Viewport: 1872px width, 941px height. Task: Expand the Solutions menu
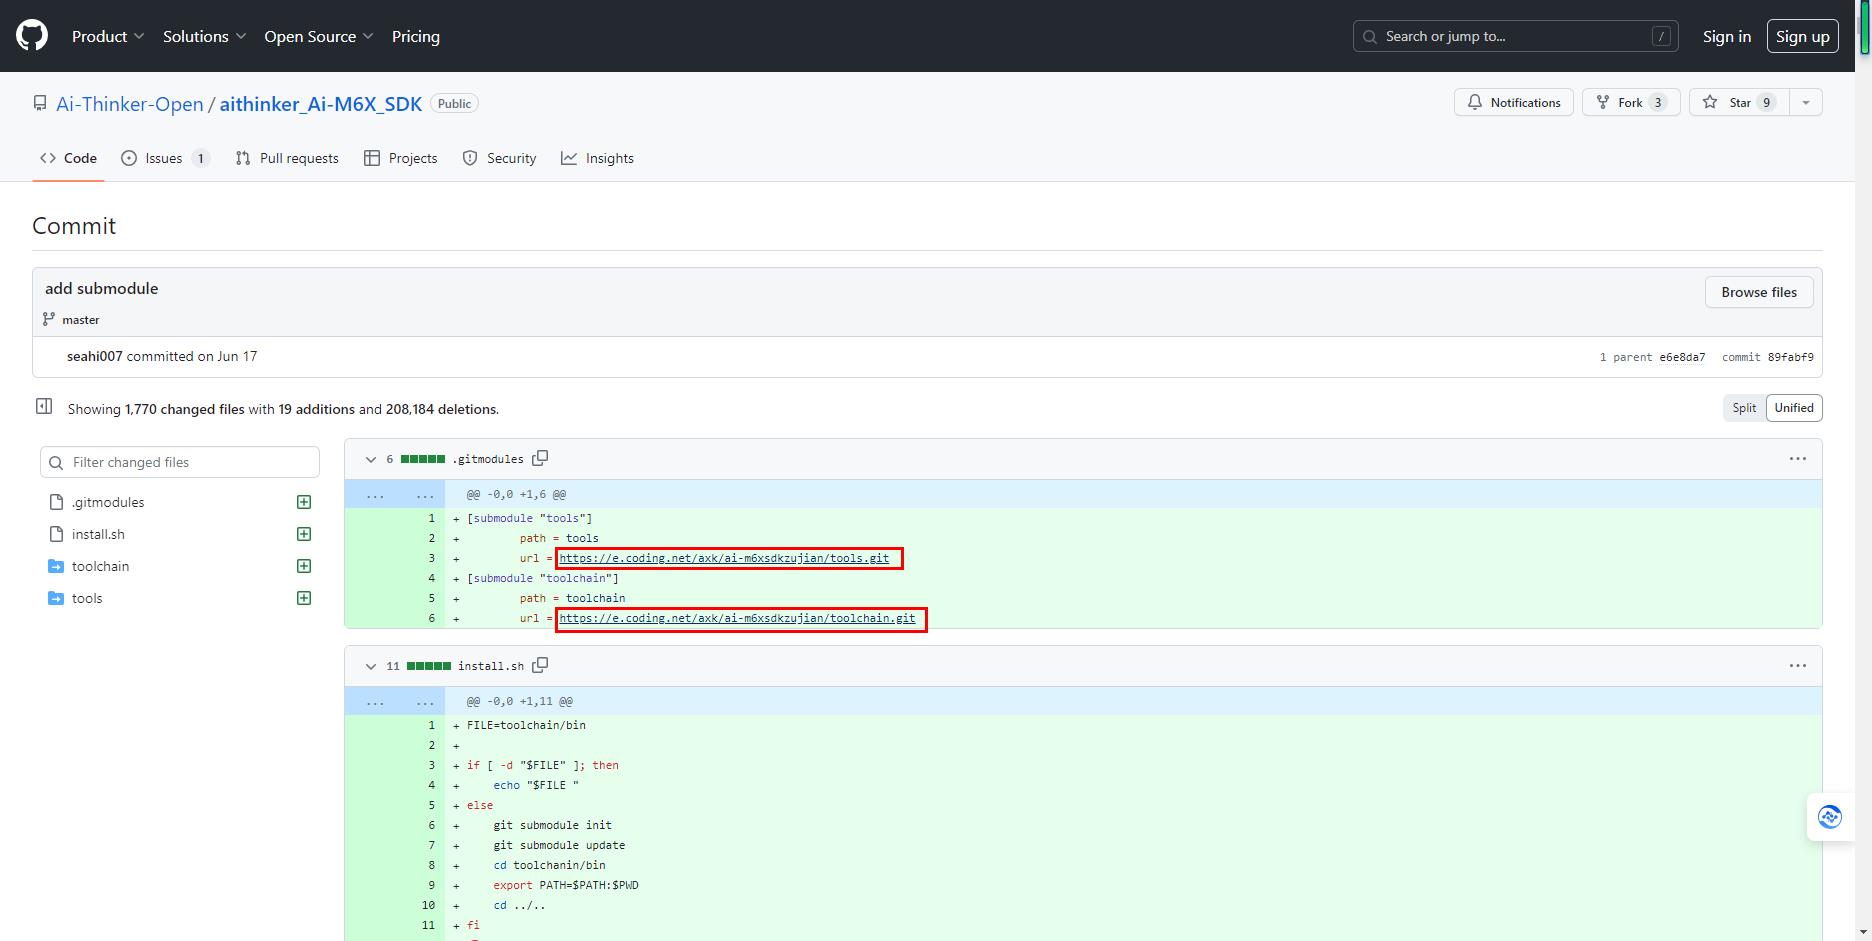205,36
